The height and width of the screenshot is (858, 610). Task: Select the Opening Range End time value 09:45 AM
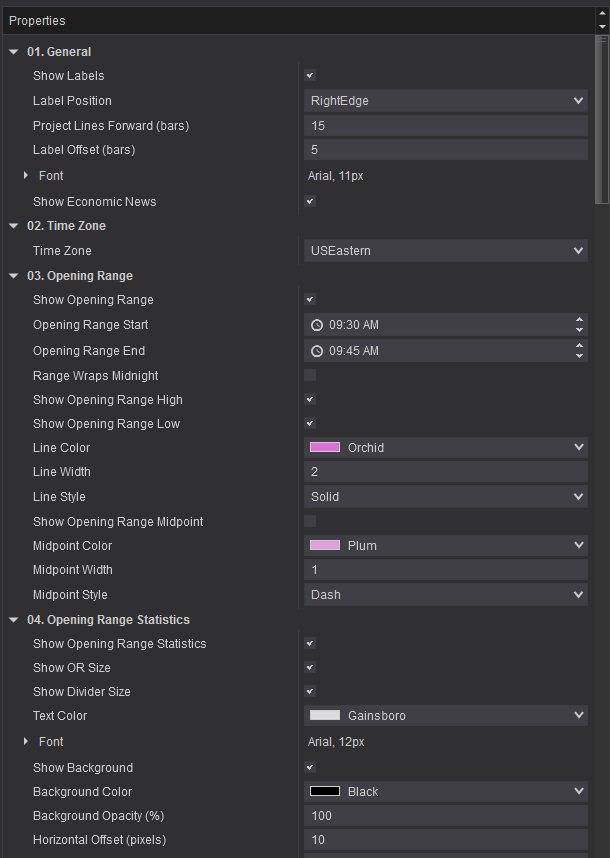point(354,351)
